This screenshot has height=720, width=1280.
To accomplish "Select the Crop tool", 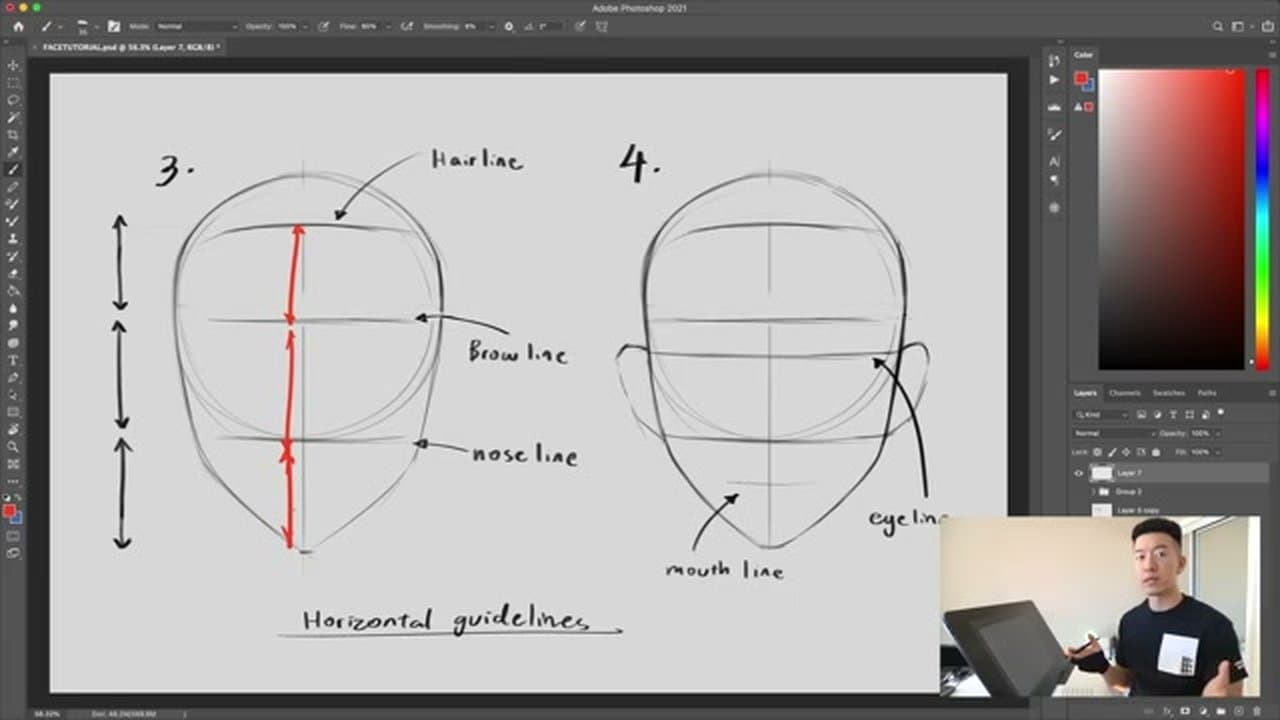I will (13, 134).
